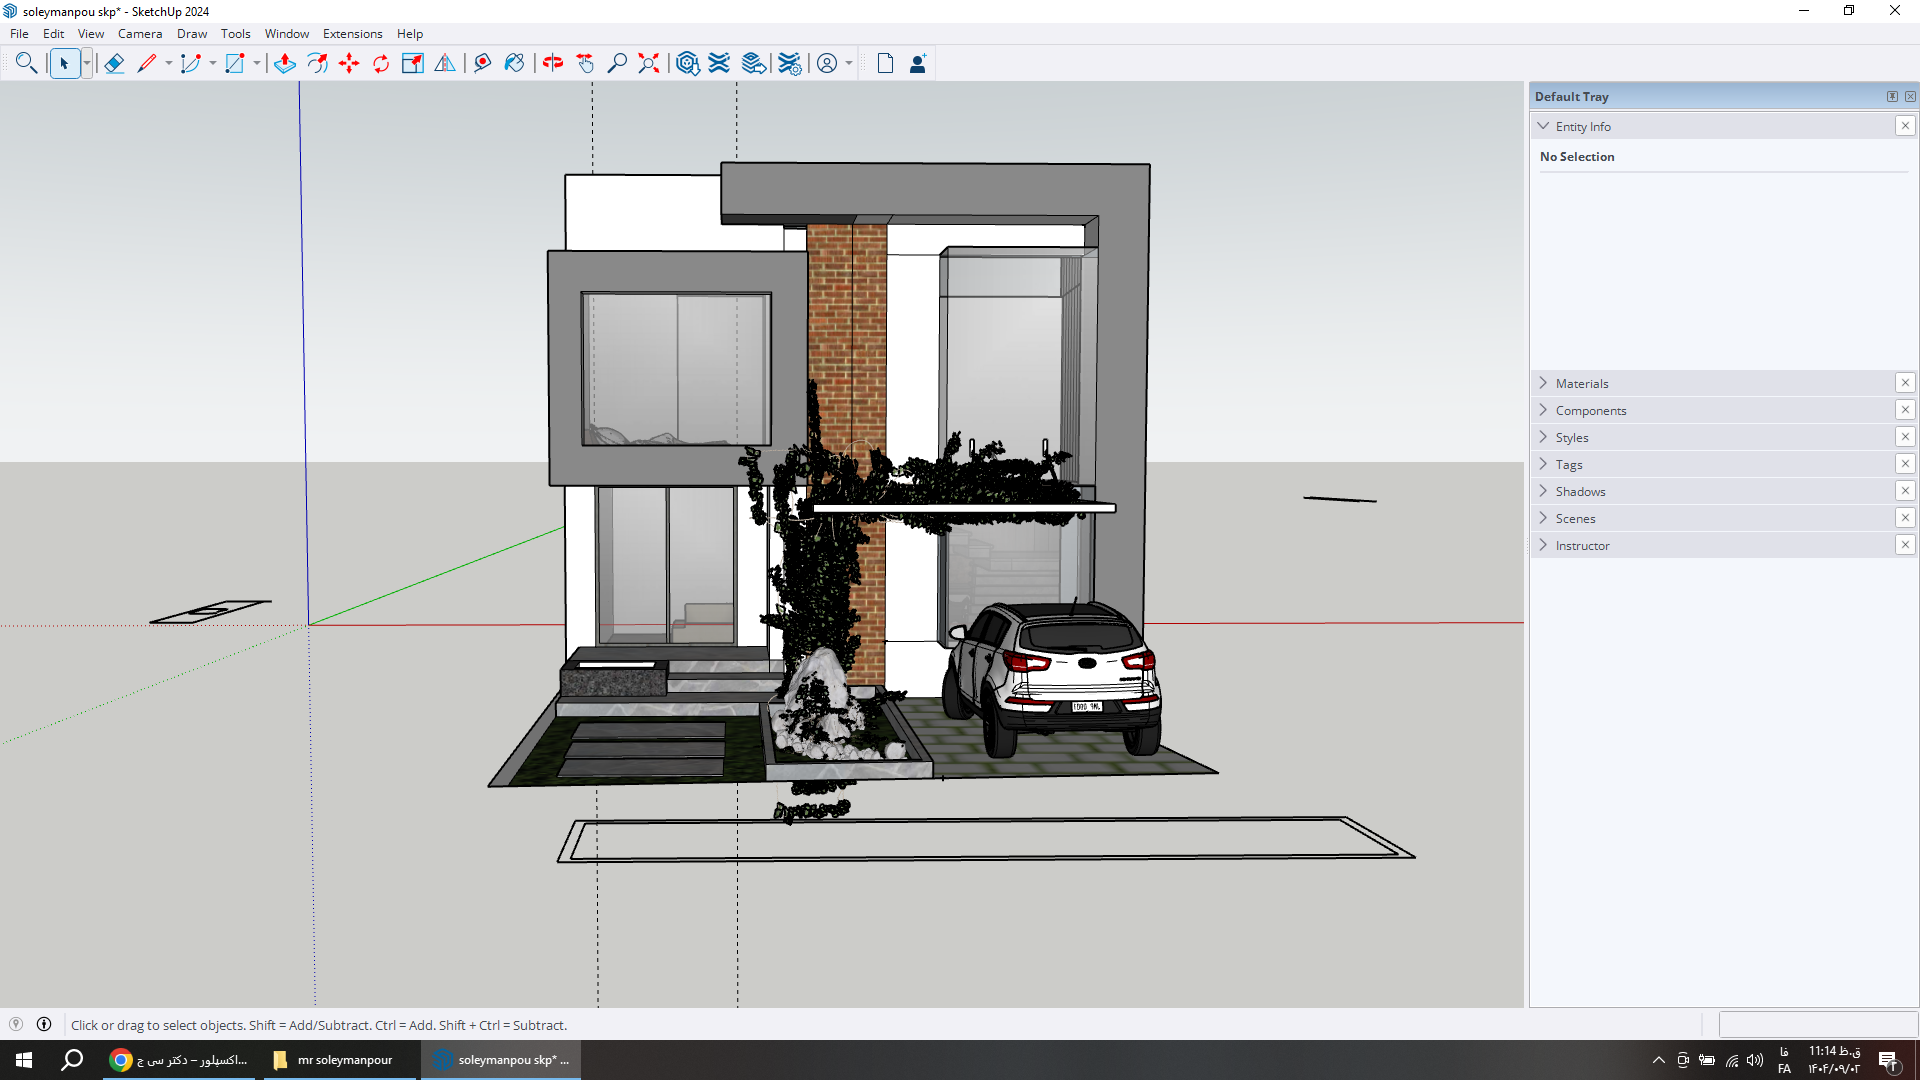Screen dimensions: 1920x1080
Task: Choose the Rotate tool
Action: (381, 63)
